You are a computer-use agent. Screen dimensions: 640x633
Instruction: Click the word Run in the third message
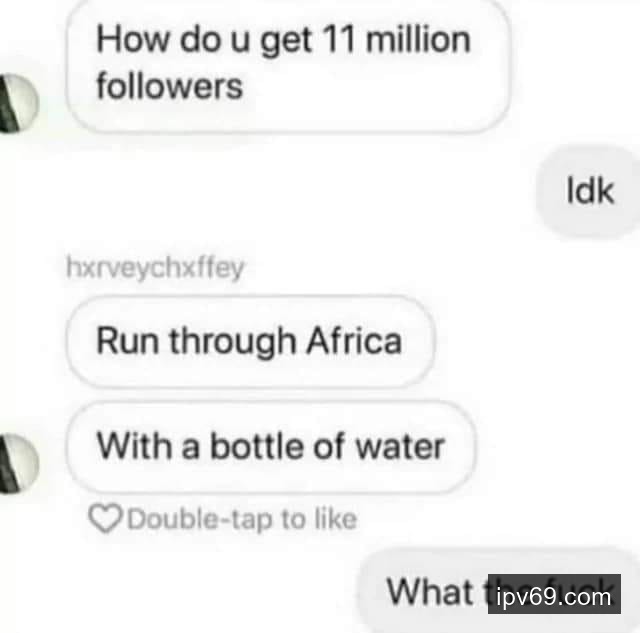point(128,341)
